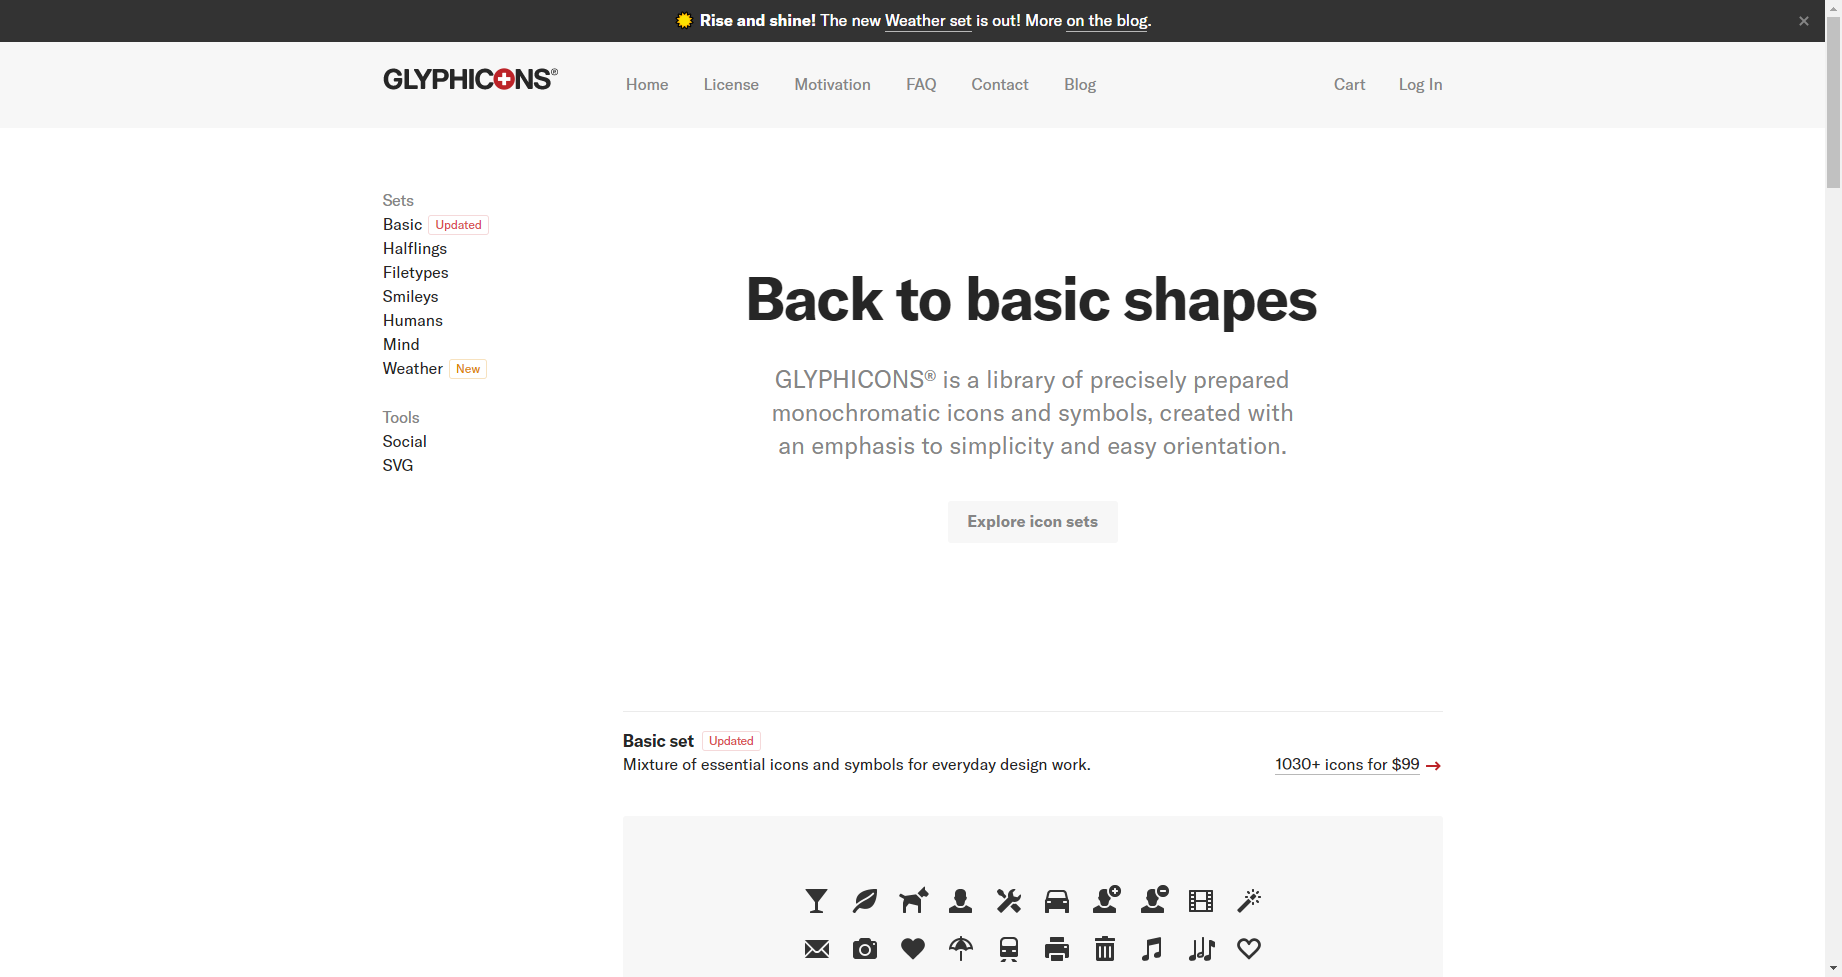
Task: Select the plain user silhouette icon
Action: tap(961, 901)
